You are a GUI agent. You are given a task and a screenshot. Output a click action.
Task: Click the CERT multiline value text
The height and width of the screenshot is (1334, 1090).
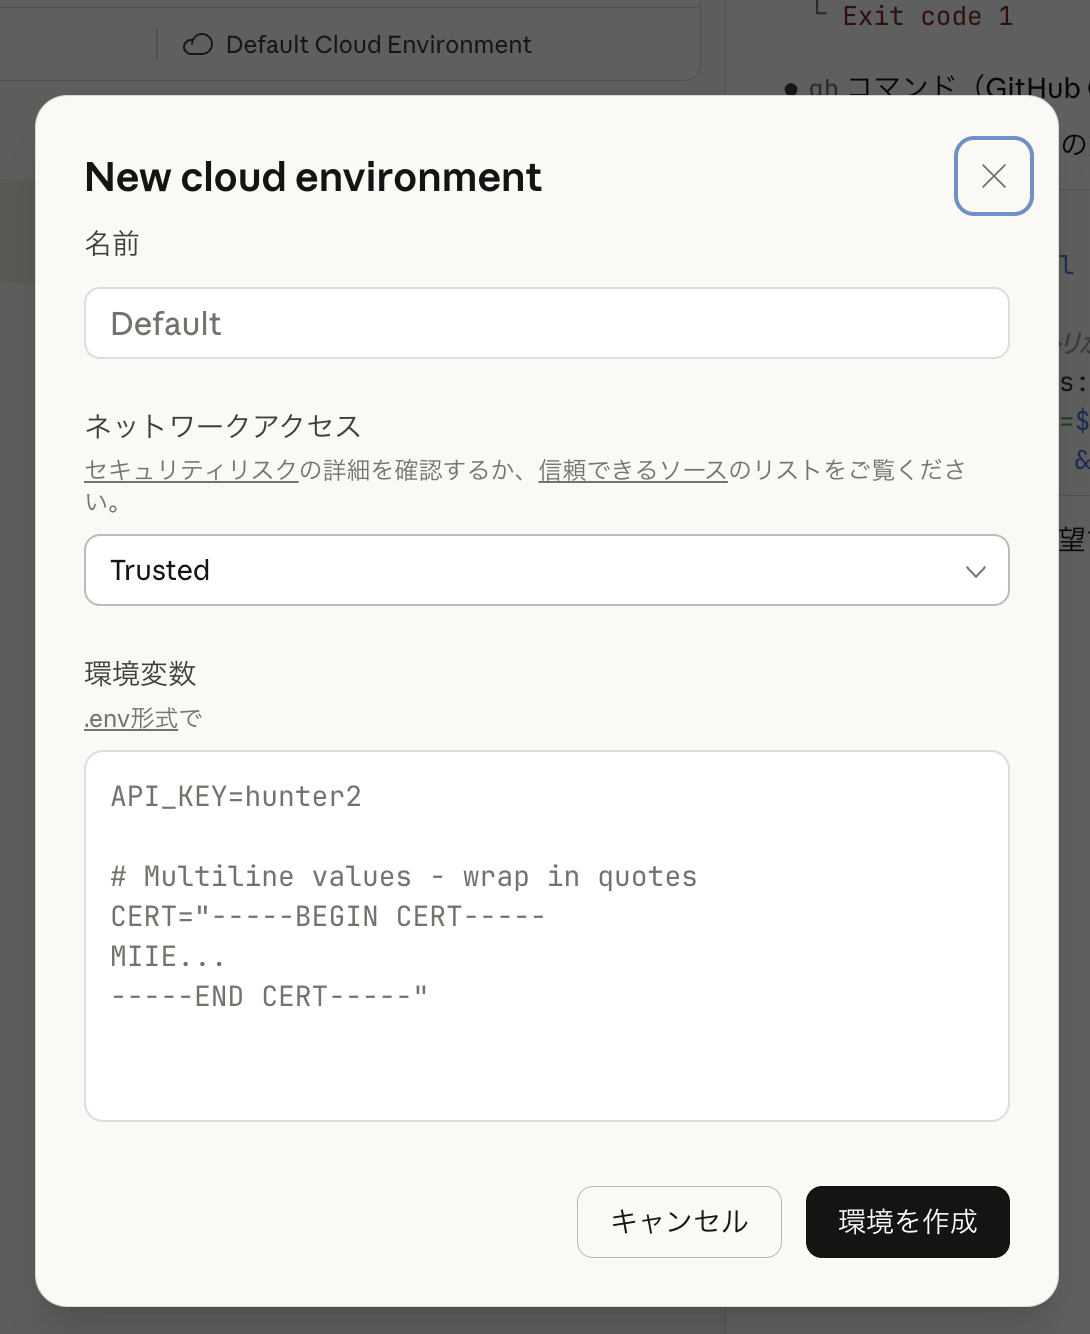[327, 915]
